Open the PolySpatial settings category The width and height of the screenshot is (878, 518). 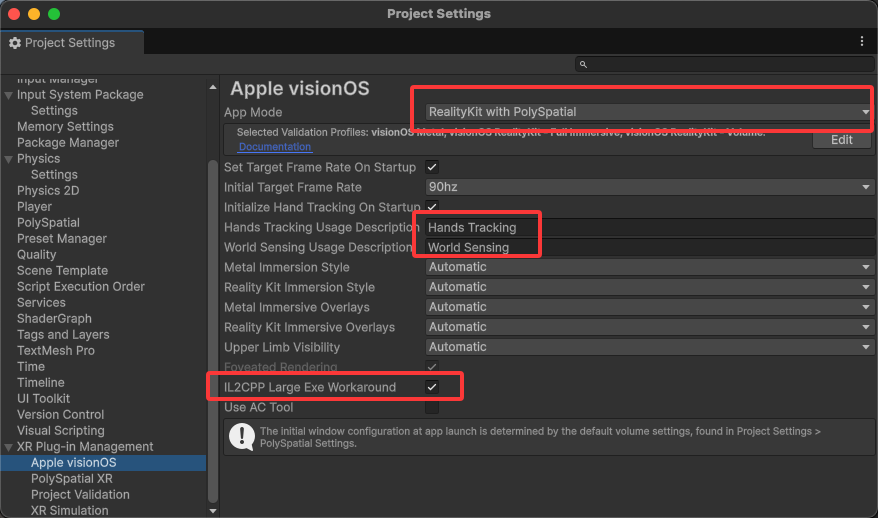click(x=48, y=223)
